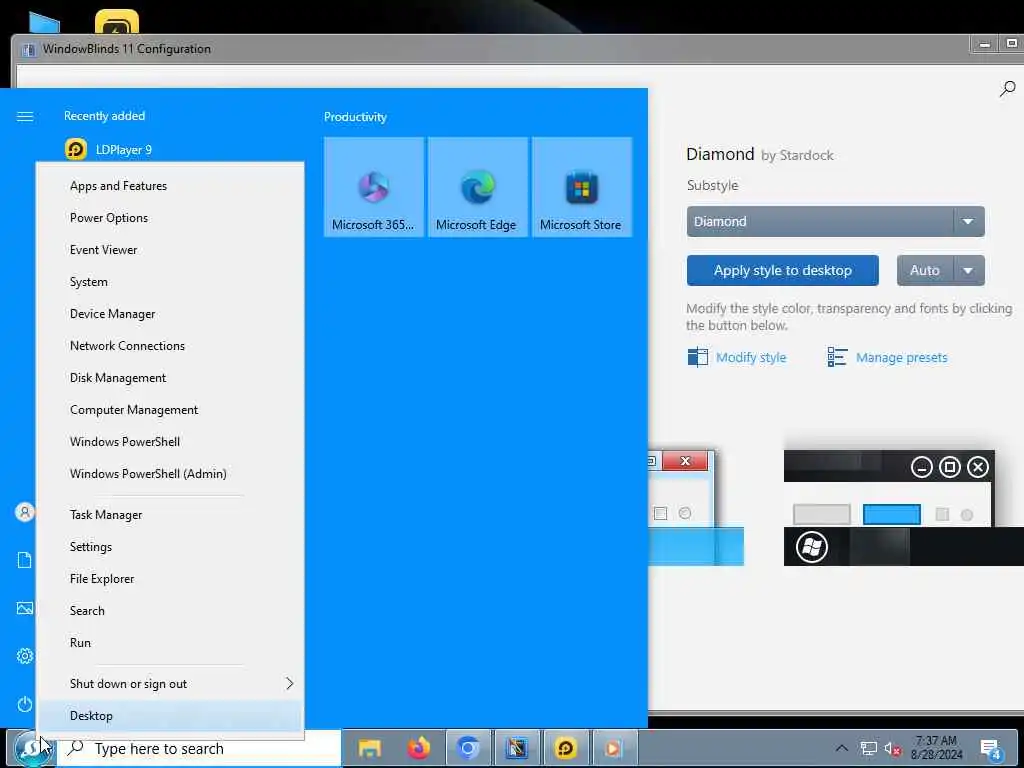The width and height of the screenshot is (1024, 768).
Task: Show hidden tray icons chevron
Action: [842, 748]
